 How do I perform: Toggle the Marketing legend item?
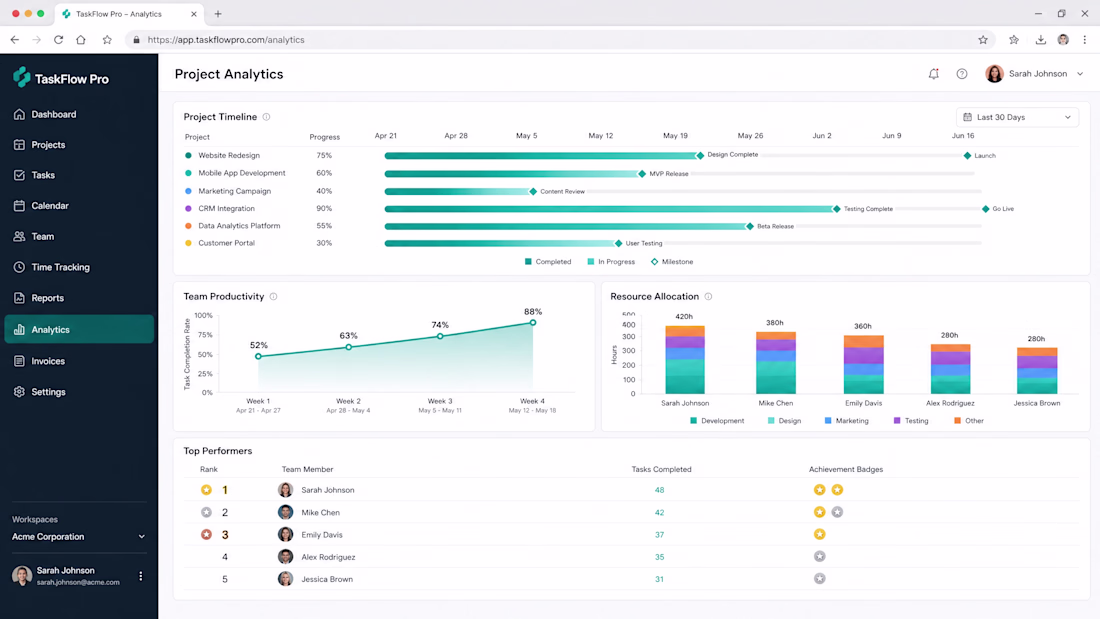[x=846, y=421]
